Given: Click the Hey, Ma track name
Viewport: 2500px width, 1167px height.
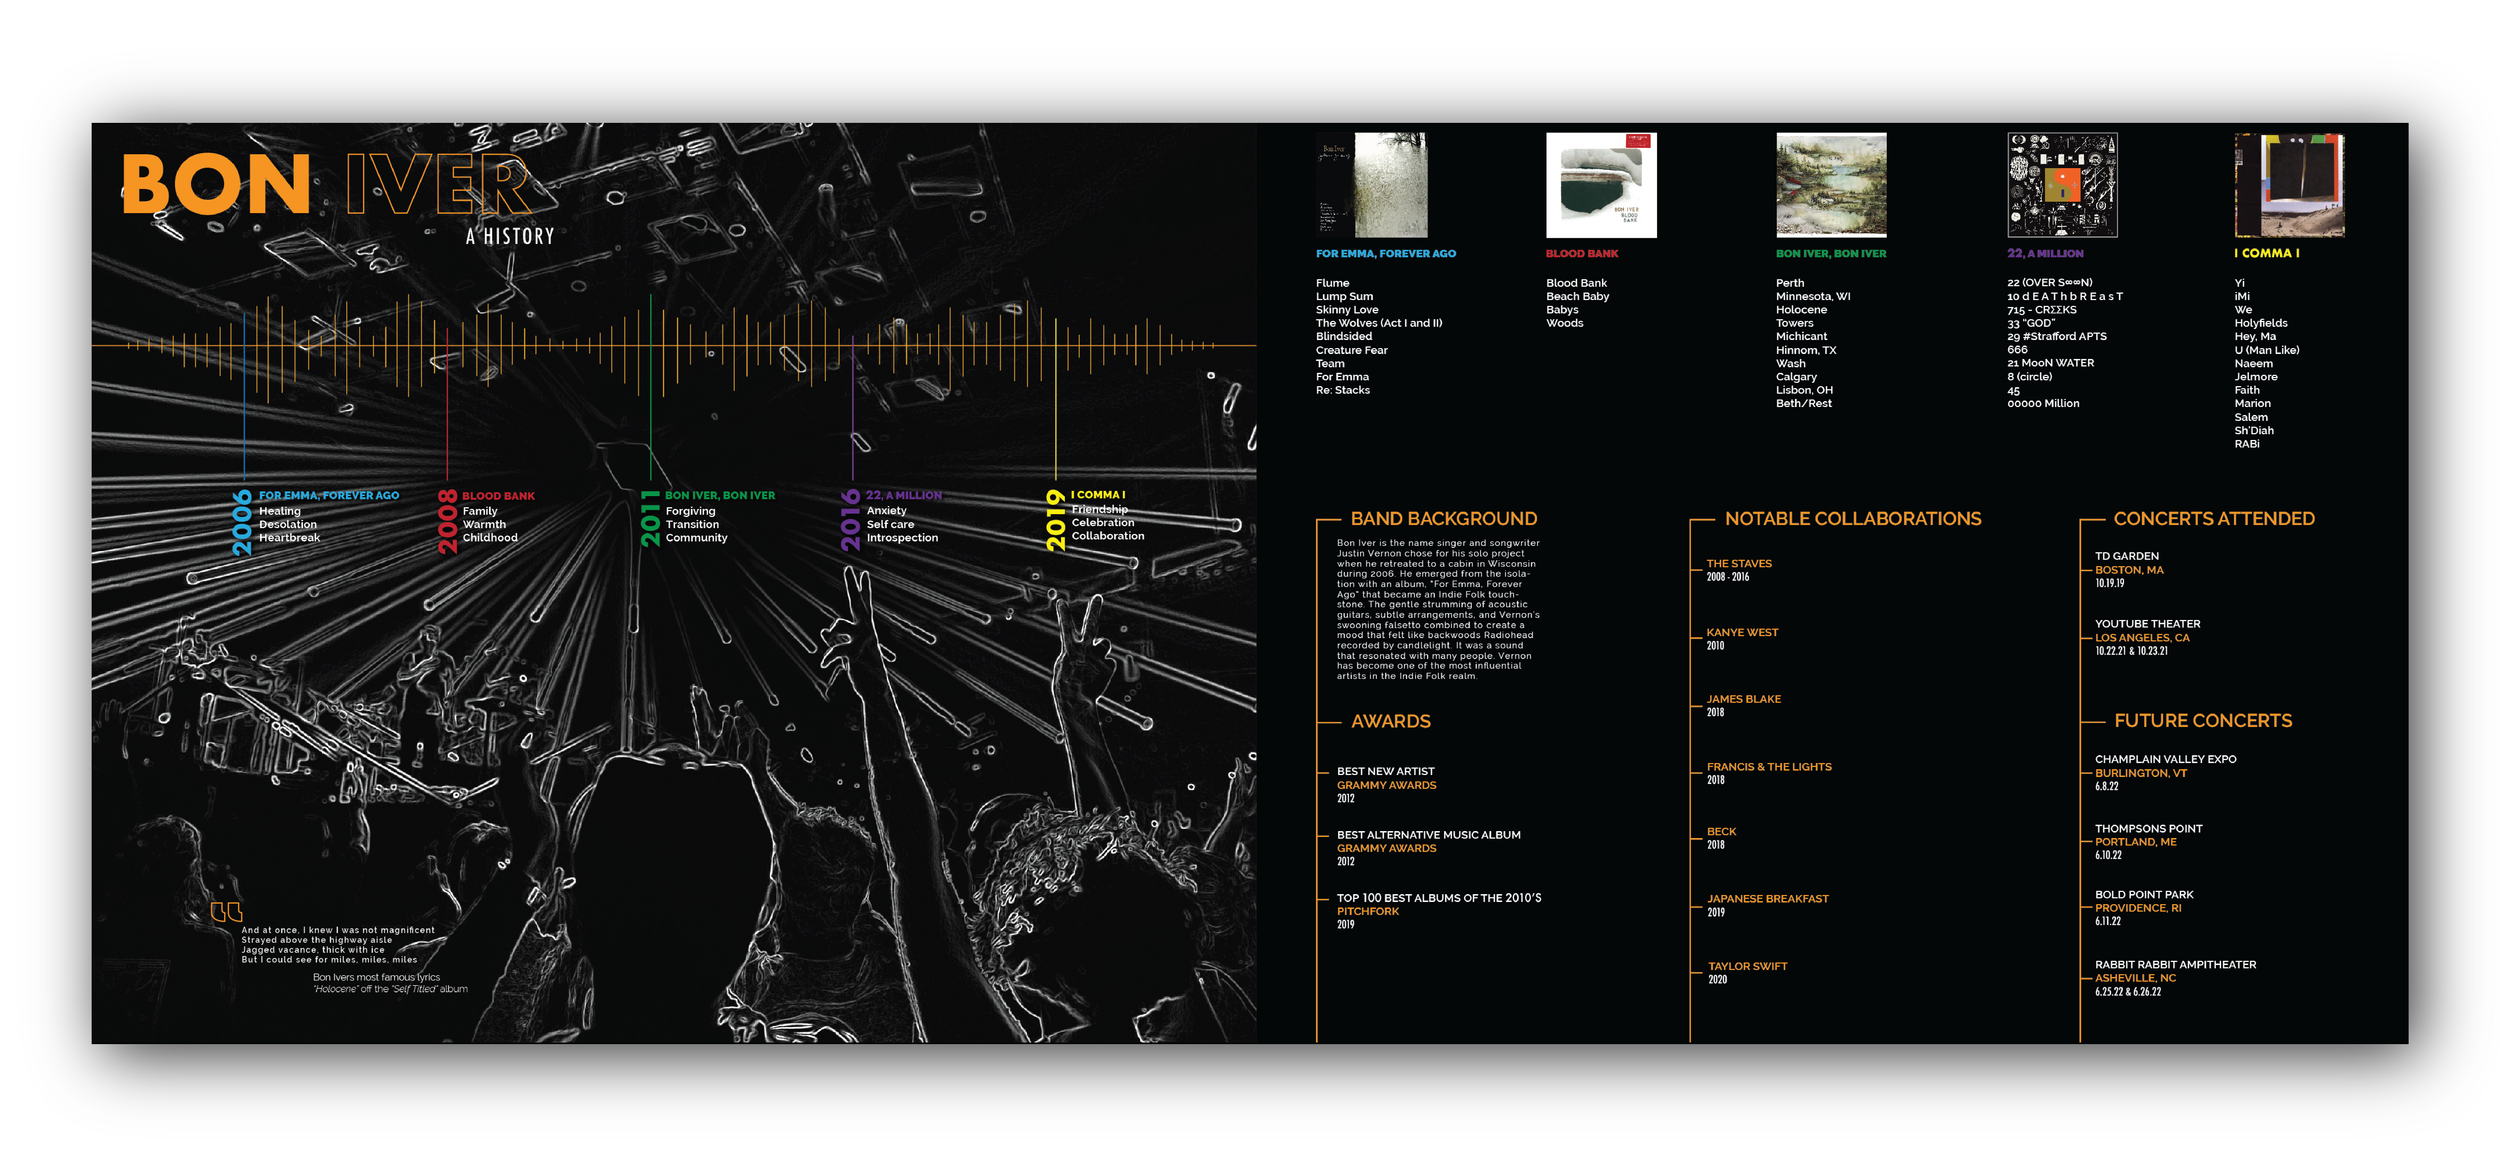Looking at the screenshot, I should [2255, 337].
